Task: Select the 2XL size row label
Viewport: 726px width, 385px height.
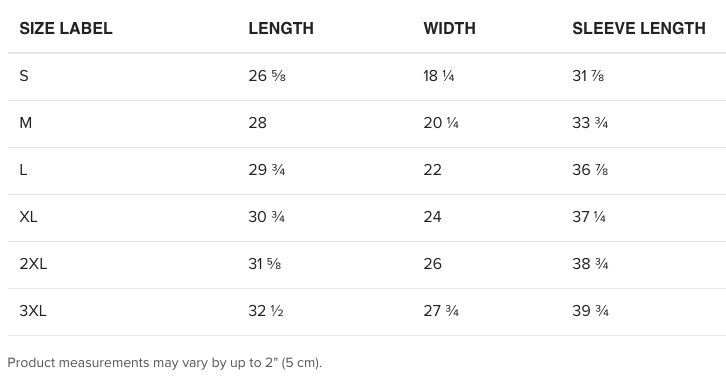Action: (x=33, y=264)
